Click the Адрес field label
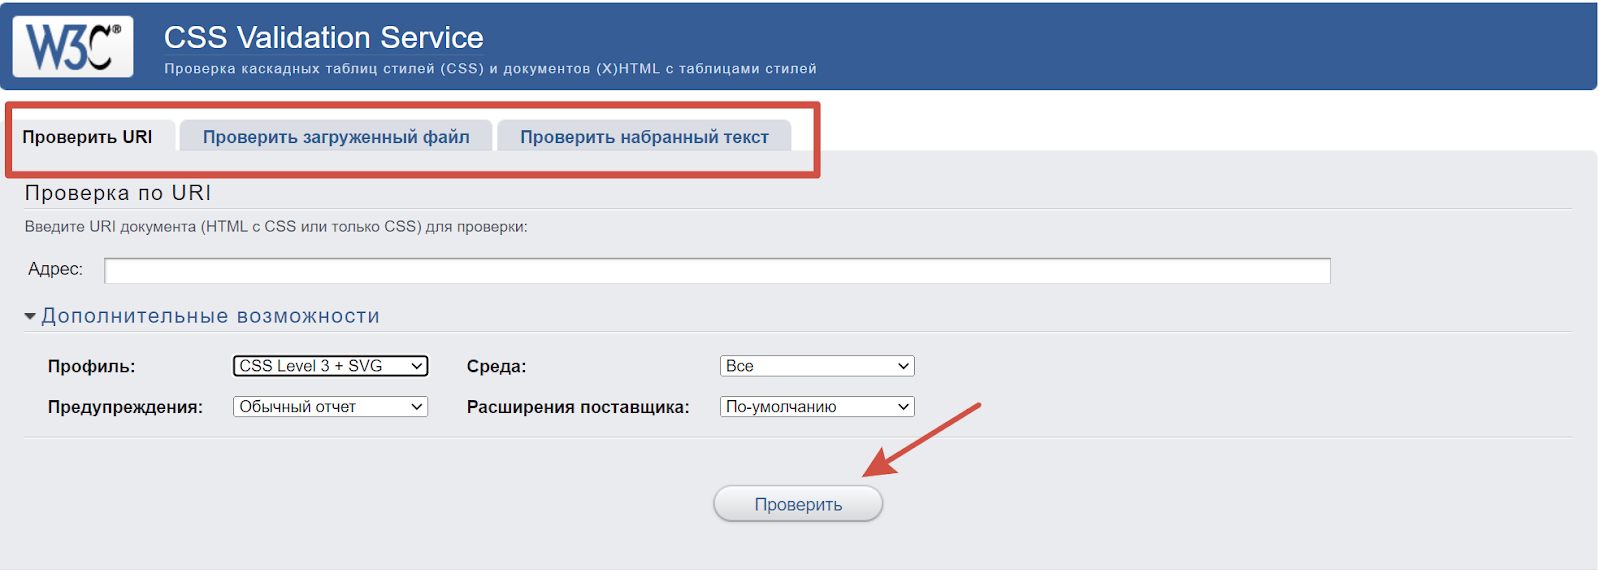The width and height of the screenshot is (1600, 570). pyautogui.click(x=55, y=269)
